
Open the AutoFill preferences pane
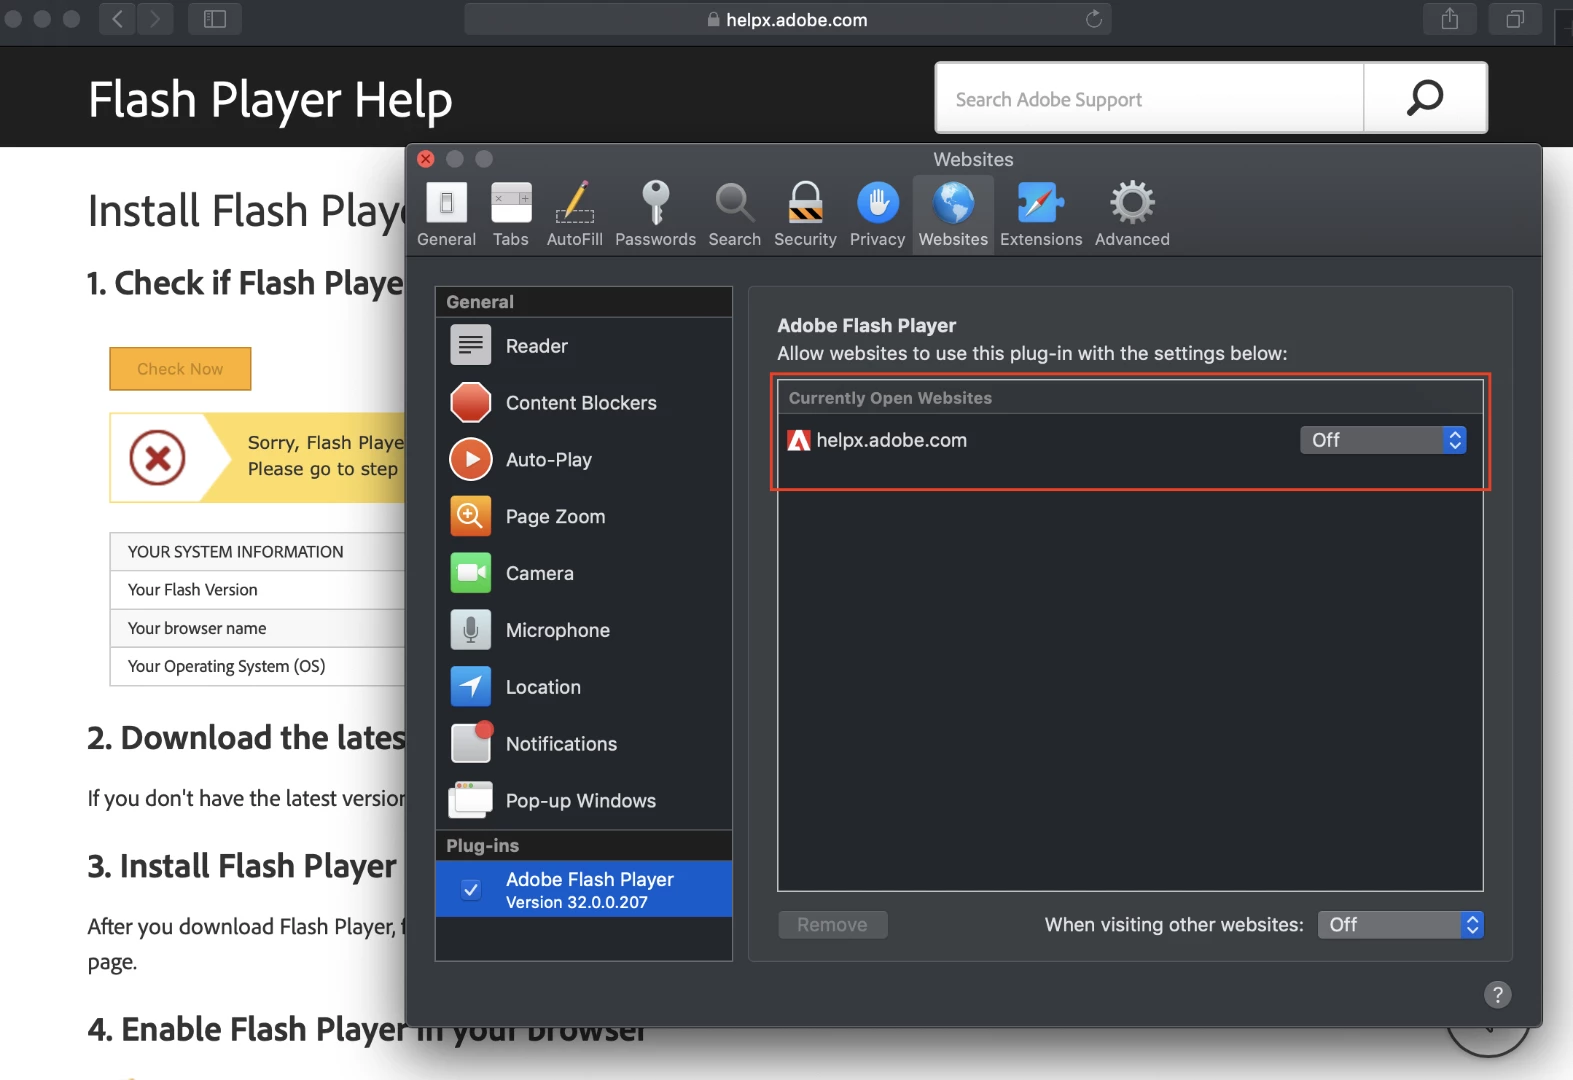tap(575, 214)
